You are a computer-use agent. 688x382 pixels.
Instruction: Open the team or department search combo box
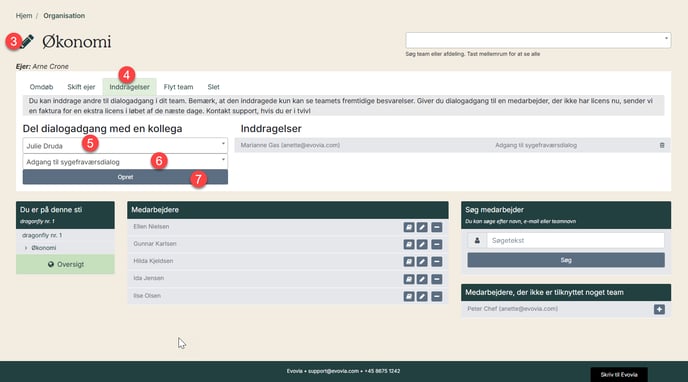[538, 40]
